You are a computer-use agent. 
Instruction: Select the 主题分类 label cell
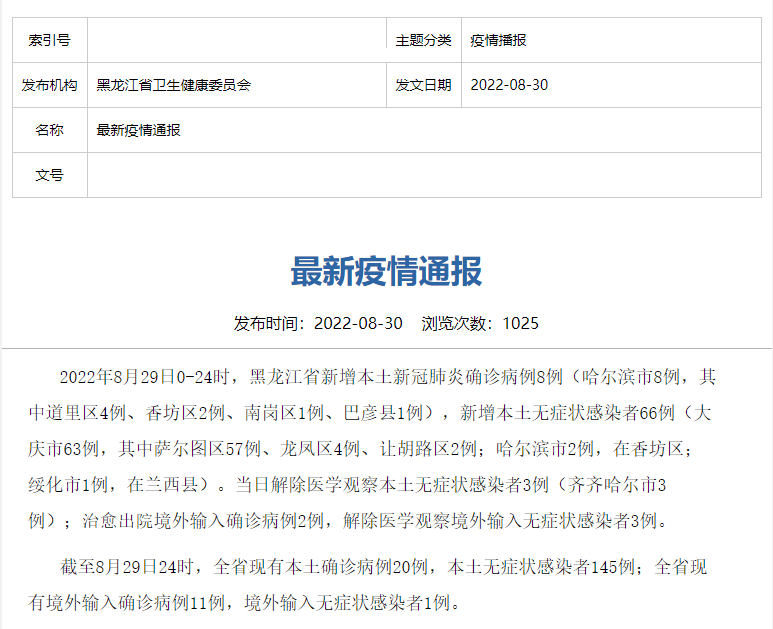tap(423, 41)
